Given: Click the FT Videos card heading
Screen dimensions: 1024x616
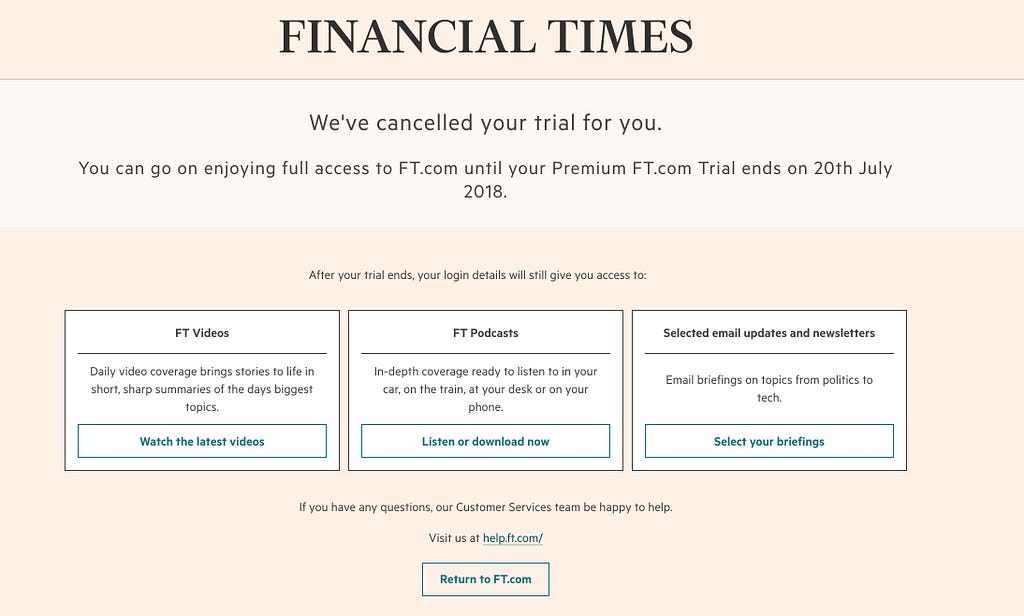Looking at the screenshot, I should 202,333.
